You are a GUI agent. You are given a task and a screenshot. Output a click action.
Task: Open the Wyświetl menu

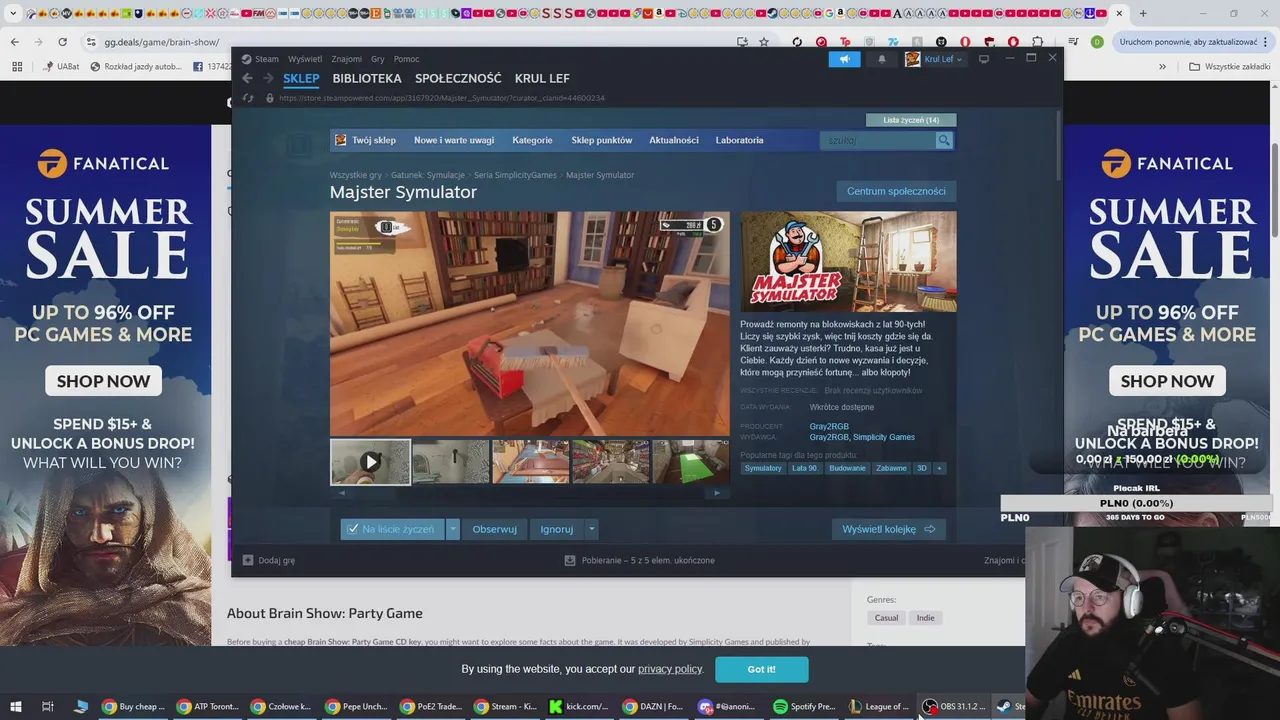(x=305, y=59)
